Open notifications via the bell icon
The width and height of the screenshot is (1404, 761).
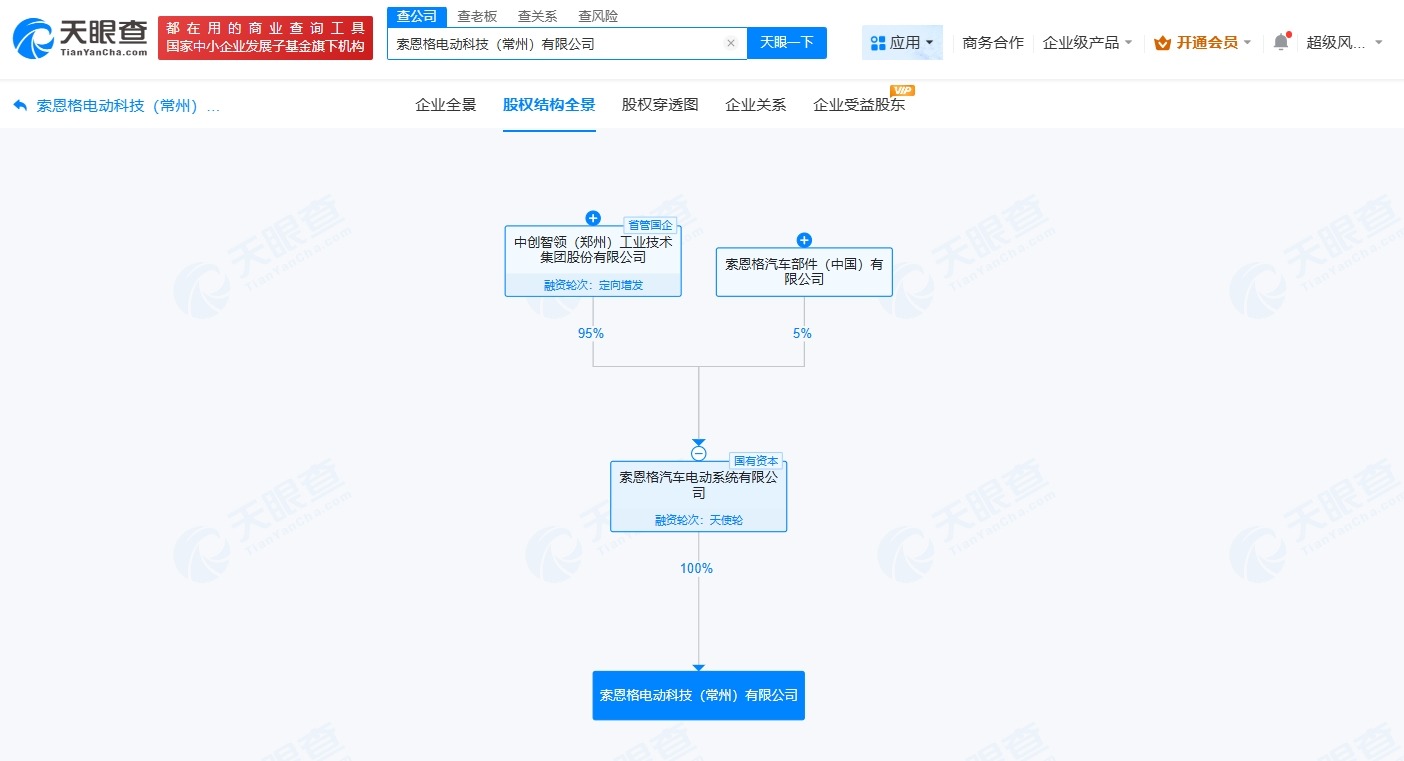pos(1281,42)
